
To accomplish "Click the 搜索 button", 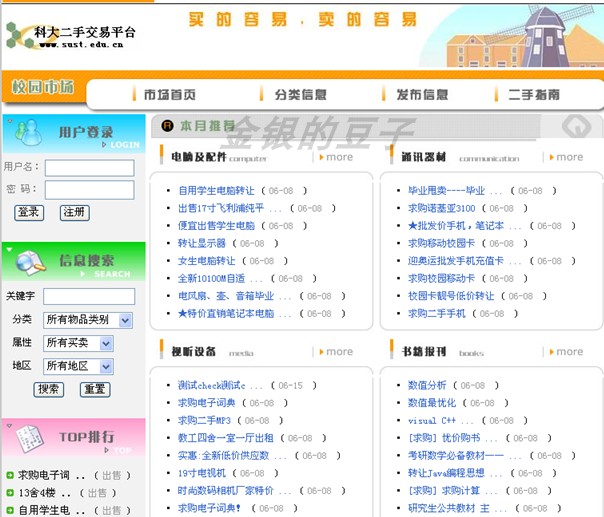I will 49,389.
